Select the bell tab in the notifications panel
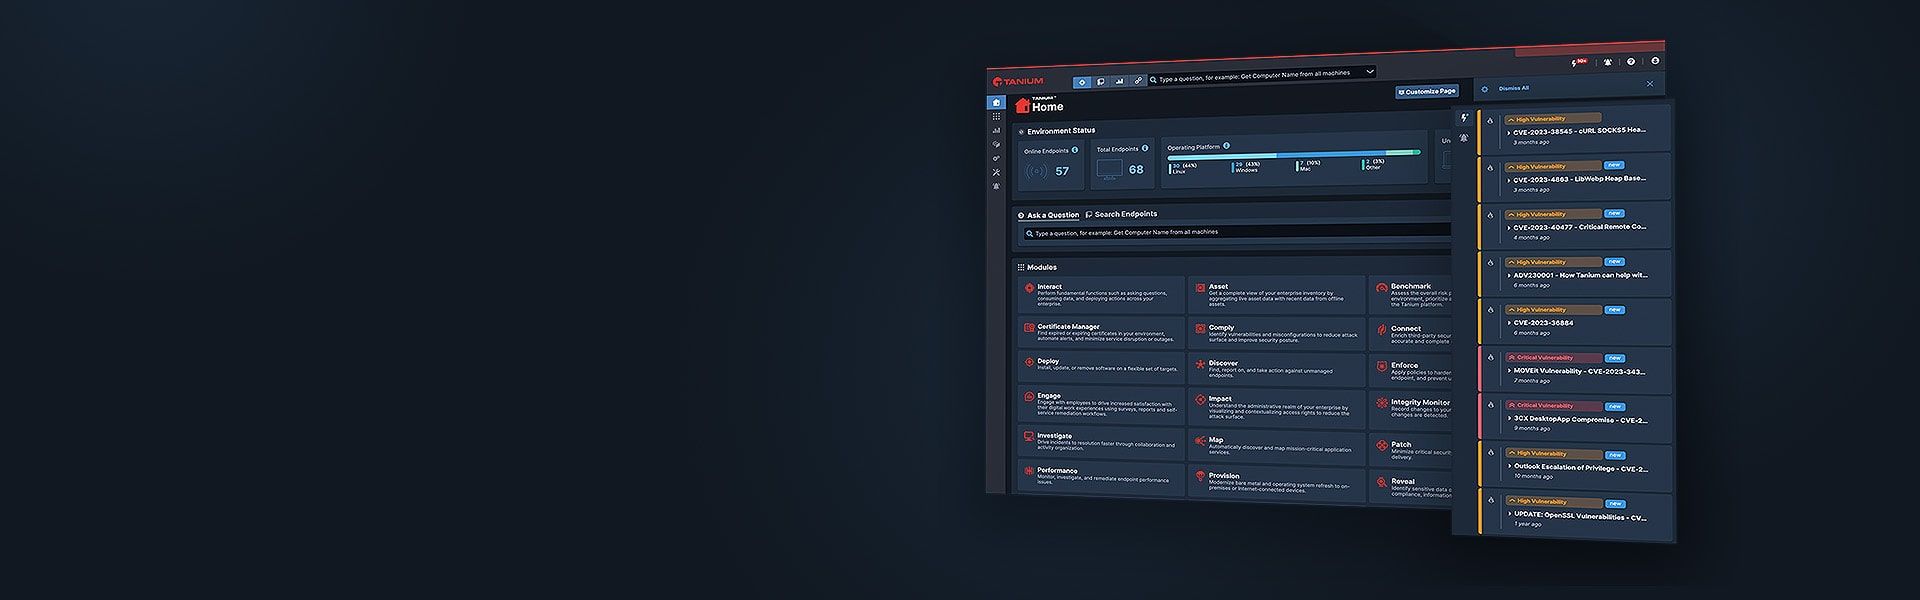The height and width of the screenshot is (600, 1920). 1464,138
